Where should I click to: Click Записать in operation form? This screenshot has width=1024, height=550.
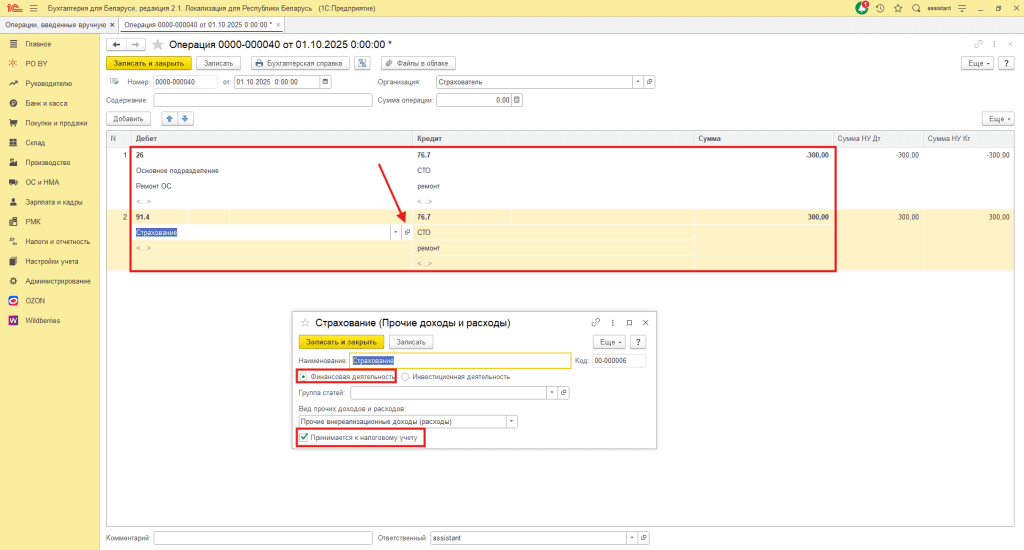point(218,63)
